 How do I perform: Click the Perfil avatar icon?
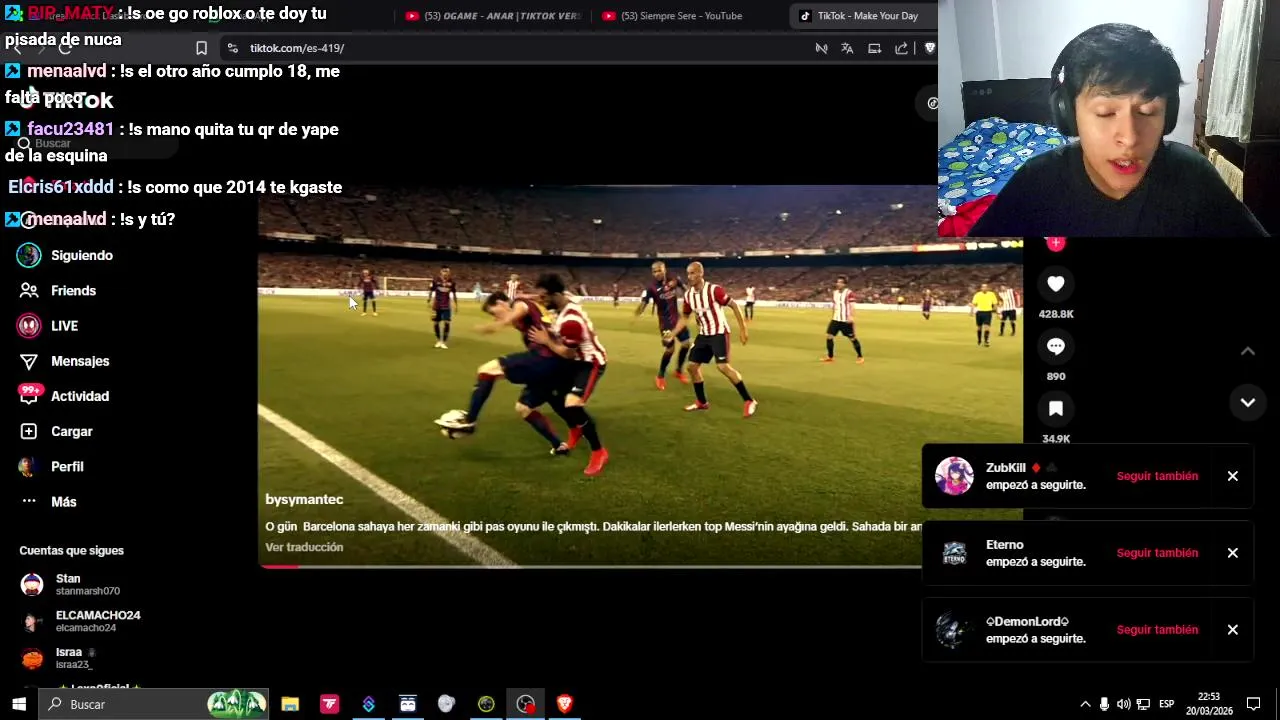(29, 466)
